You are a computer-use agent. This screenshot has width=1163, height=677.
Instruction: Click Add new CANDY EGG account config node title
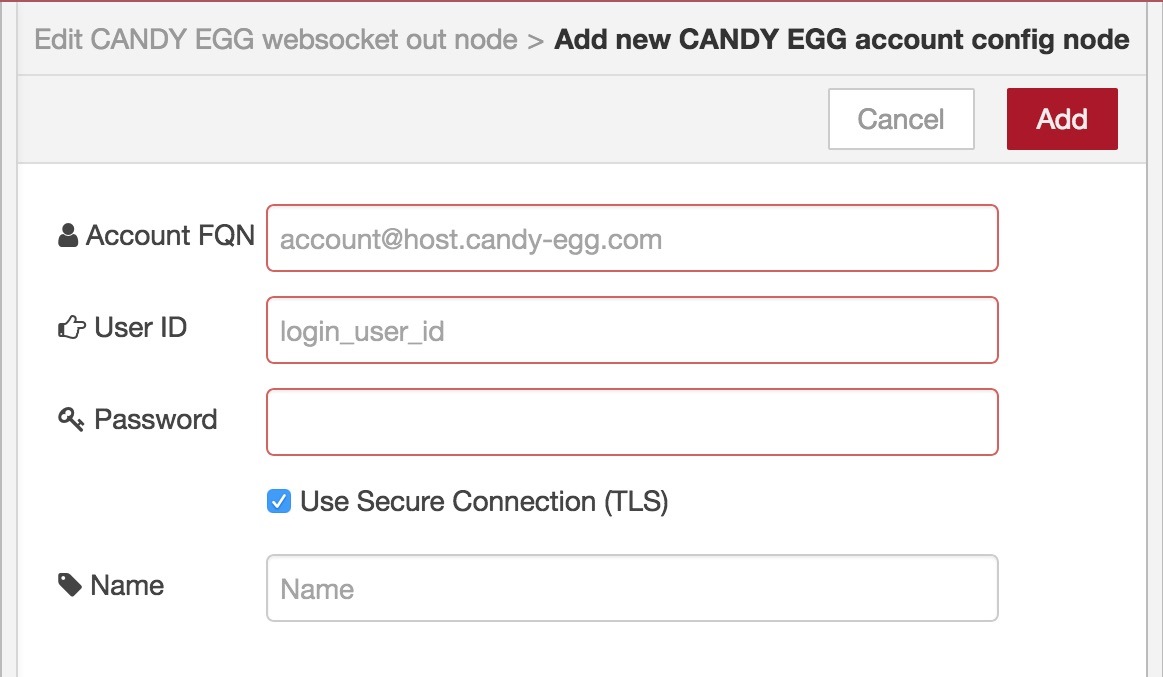[842, 39]
